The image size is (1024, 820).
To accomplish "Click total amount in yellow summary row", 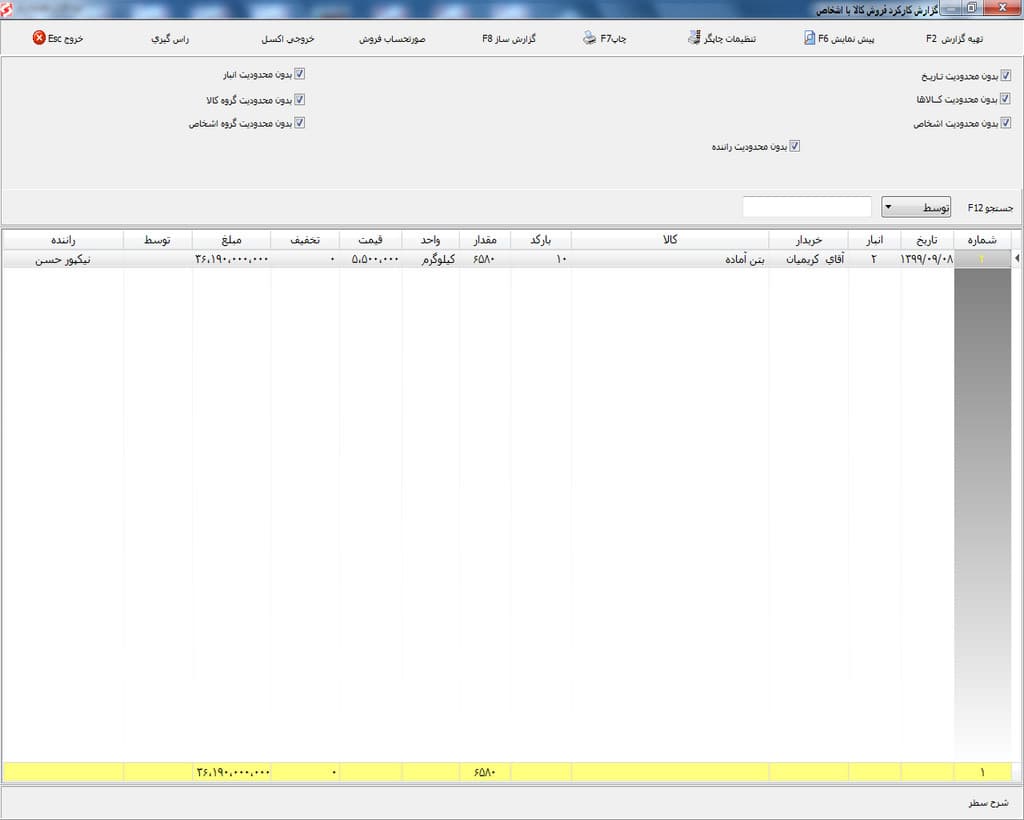I will [x=232, y=772].
